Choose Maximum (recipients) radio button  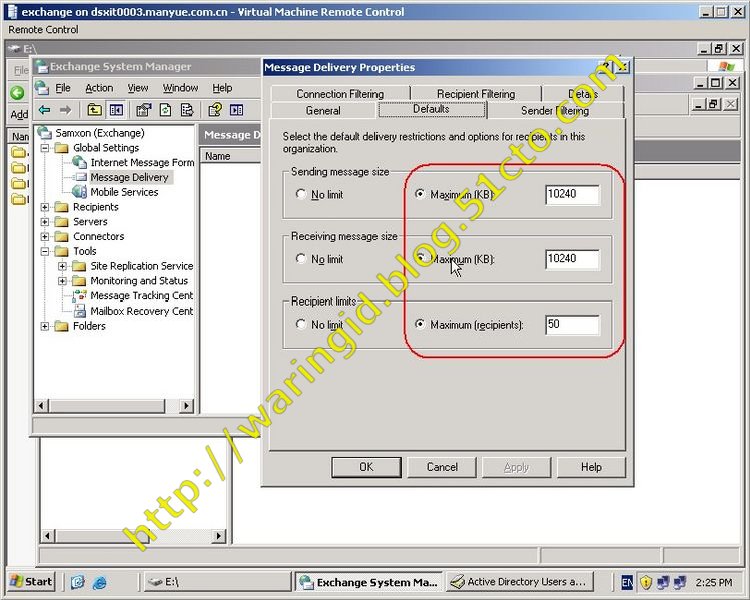pos(419,325)
